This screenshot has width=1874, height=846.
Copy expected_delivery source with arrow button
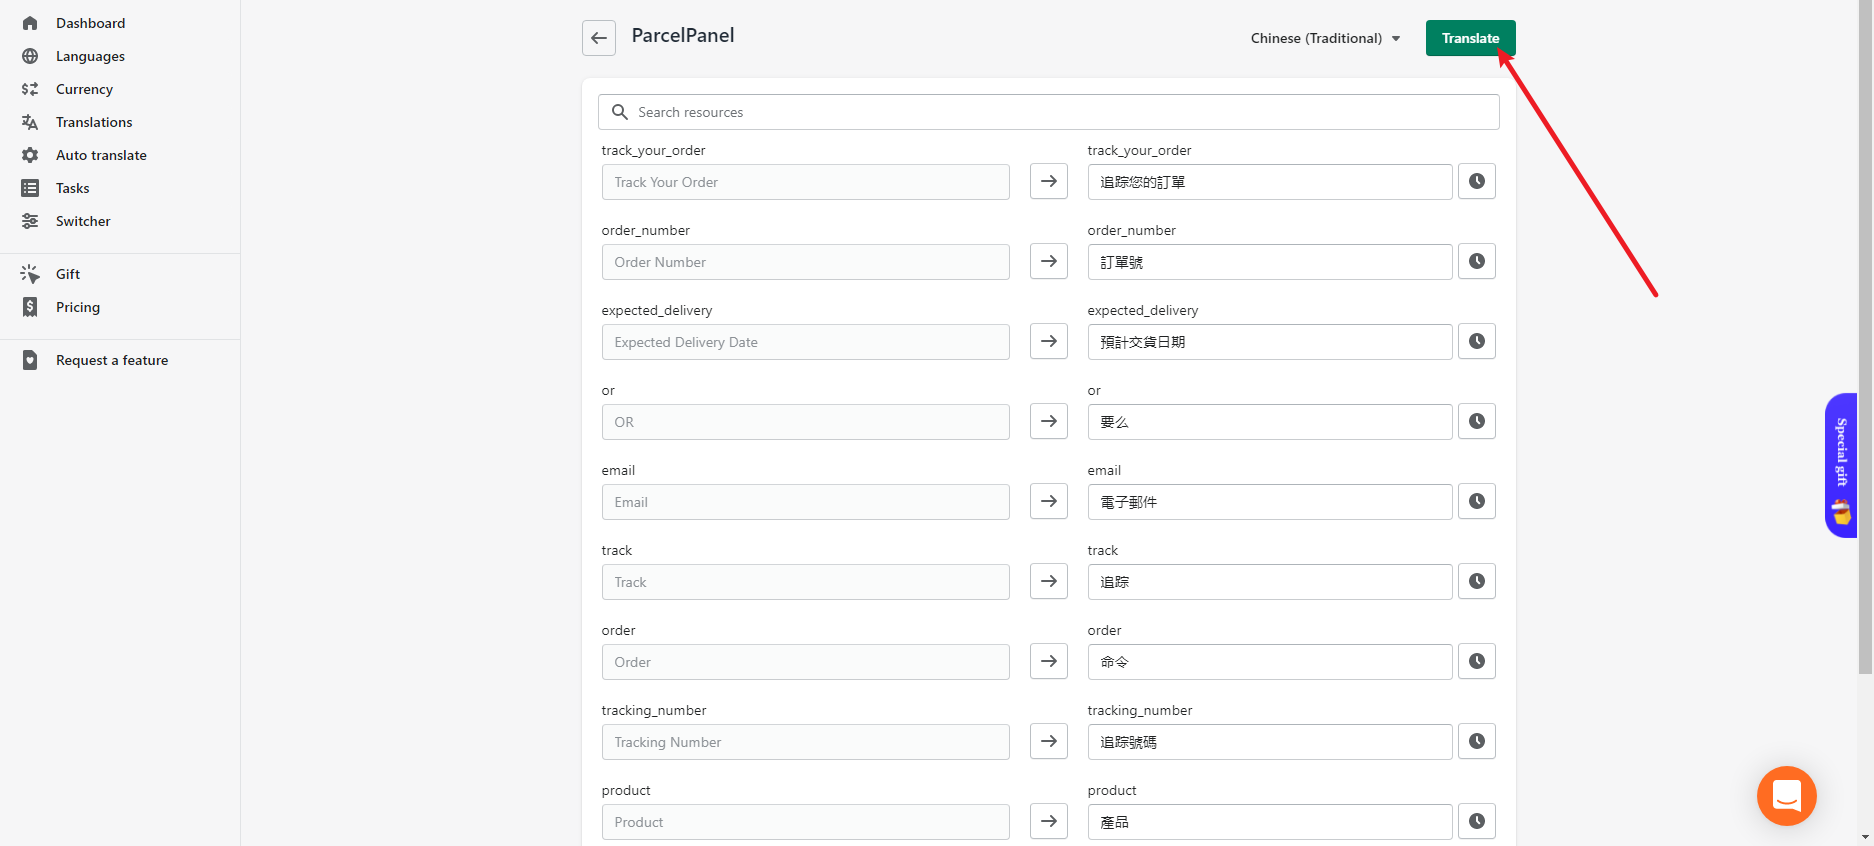[x=1049, y=341]
